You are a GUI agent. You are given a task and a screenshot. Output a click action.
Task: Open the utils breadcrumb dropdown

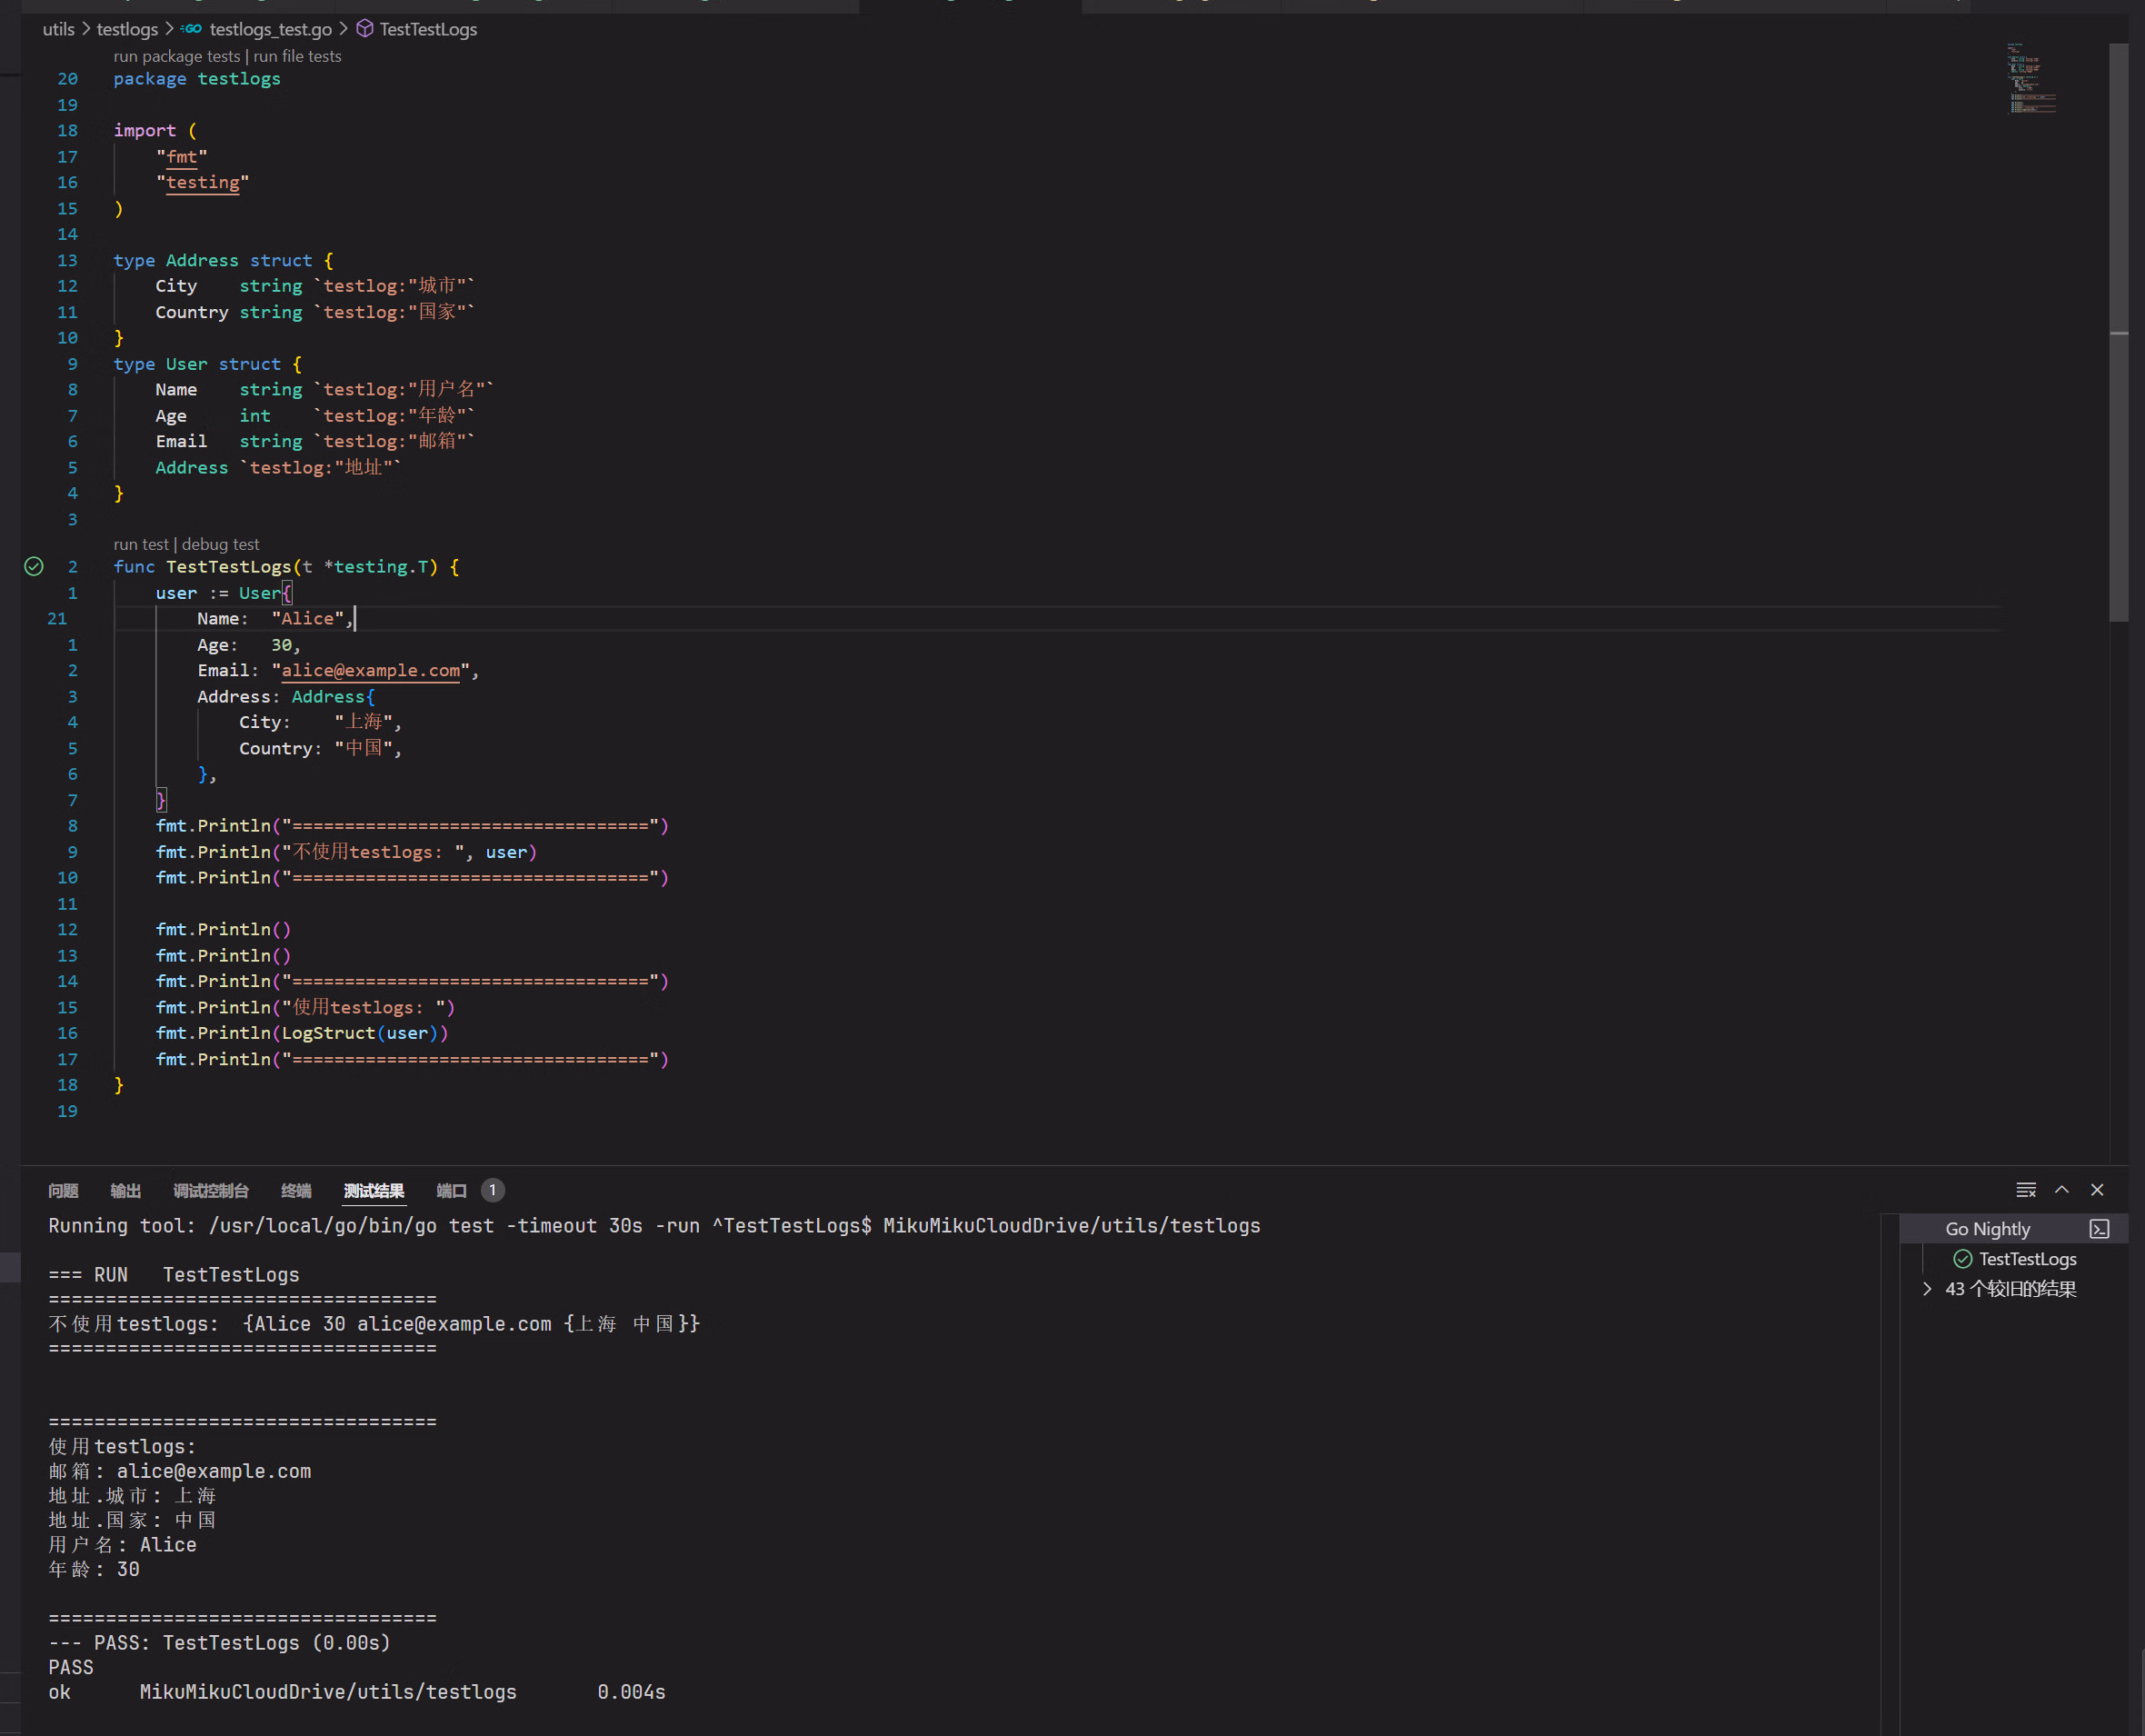point(58,29)
